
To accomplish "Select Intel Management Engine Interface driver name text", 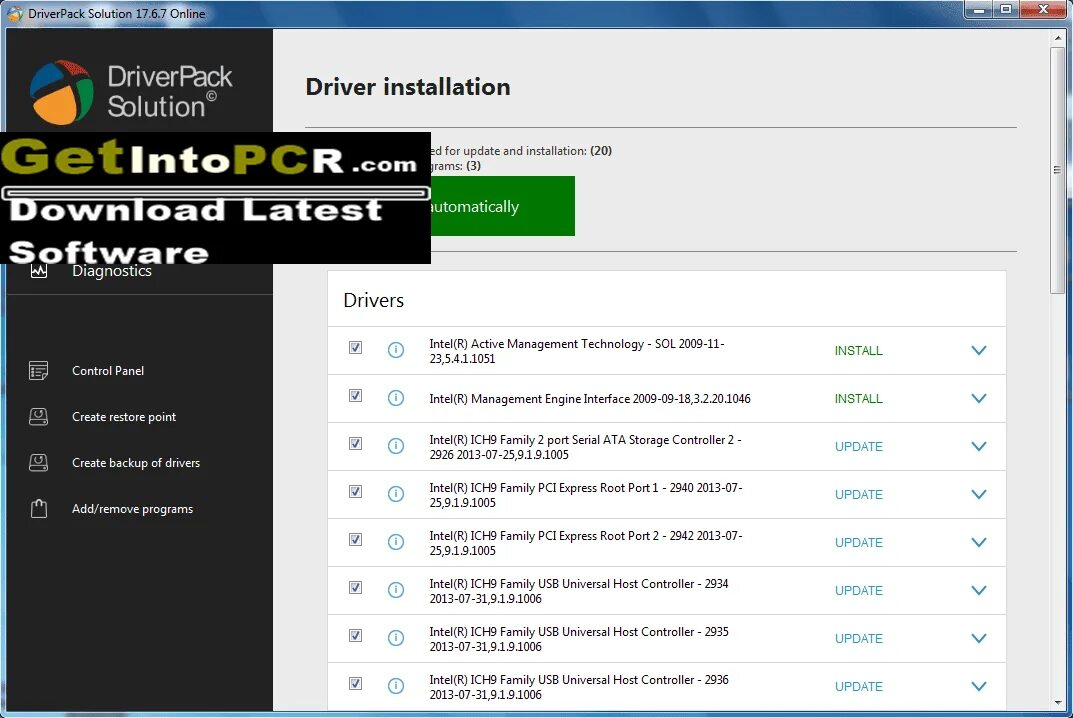I will coord(590,398).
